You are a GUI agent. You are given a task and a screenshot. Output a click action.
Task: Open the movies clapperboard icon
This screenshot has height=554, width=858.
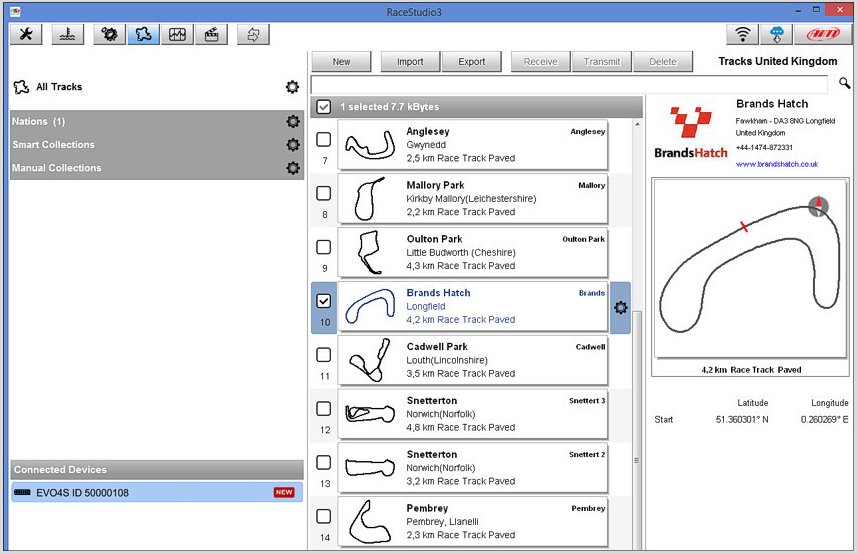(x=210, y=34)
